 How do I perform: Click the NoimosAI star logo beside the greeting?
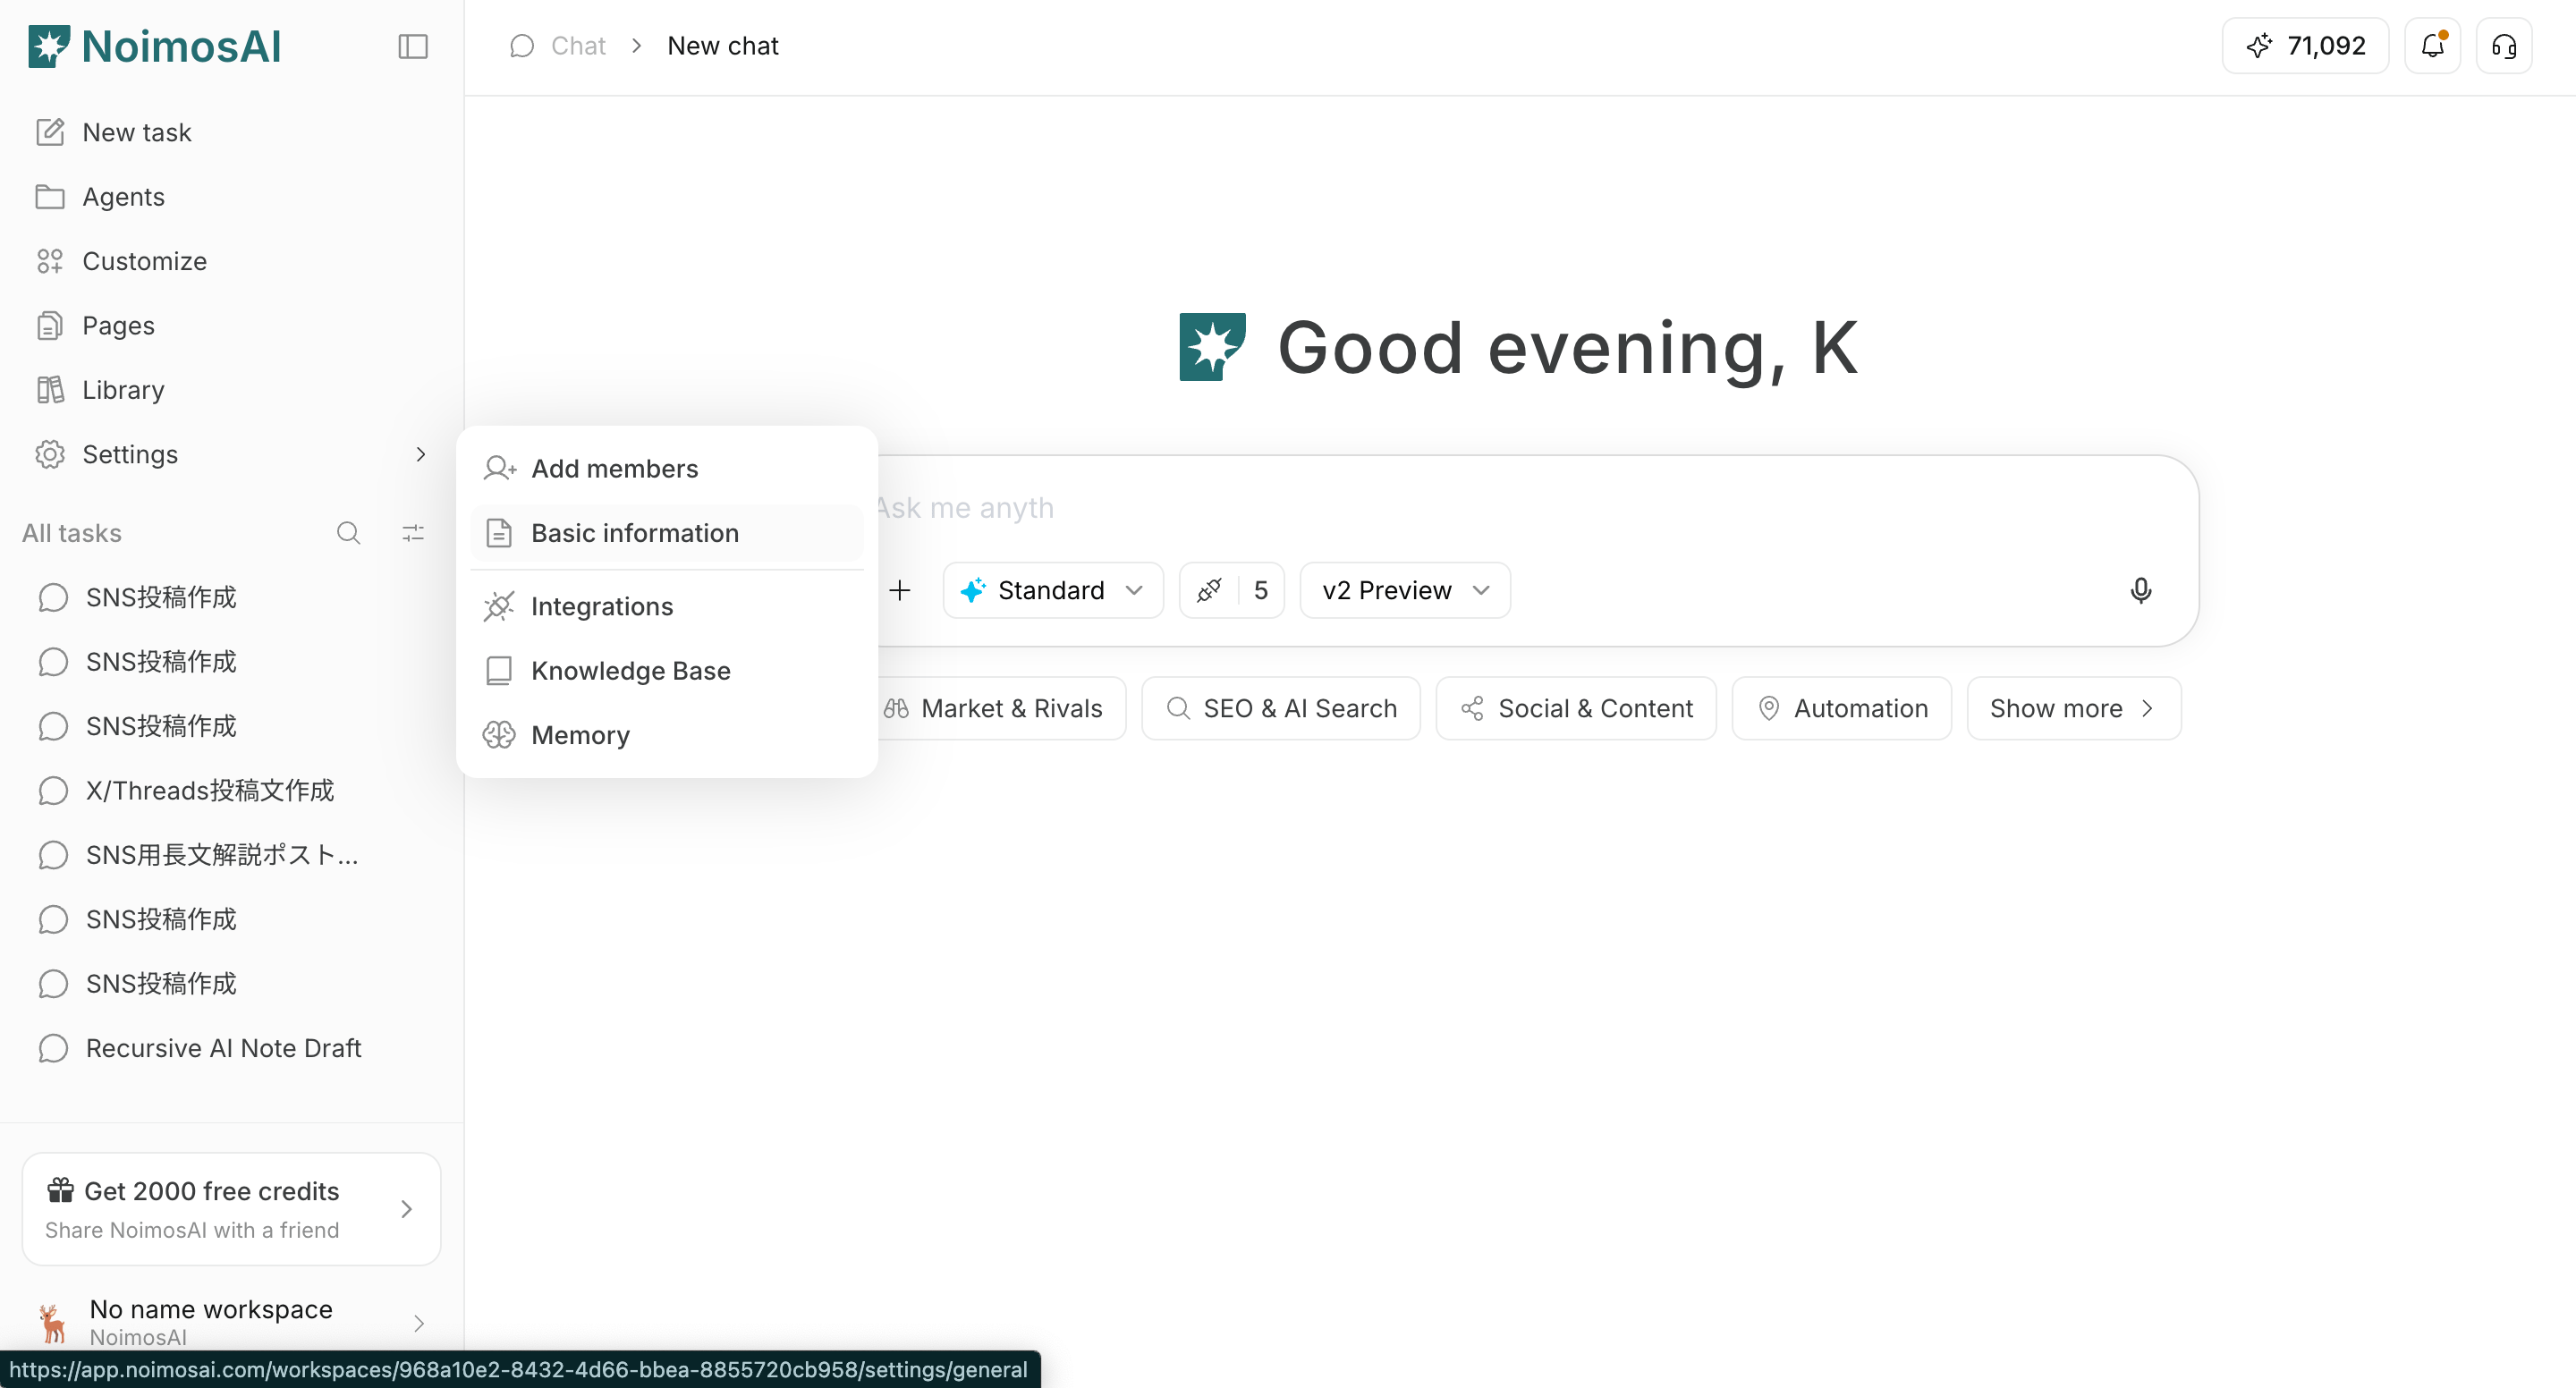(x=1213, y=346)
